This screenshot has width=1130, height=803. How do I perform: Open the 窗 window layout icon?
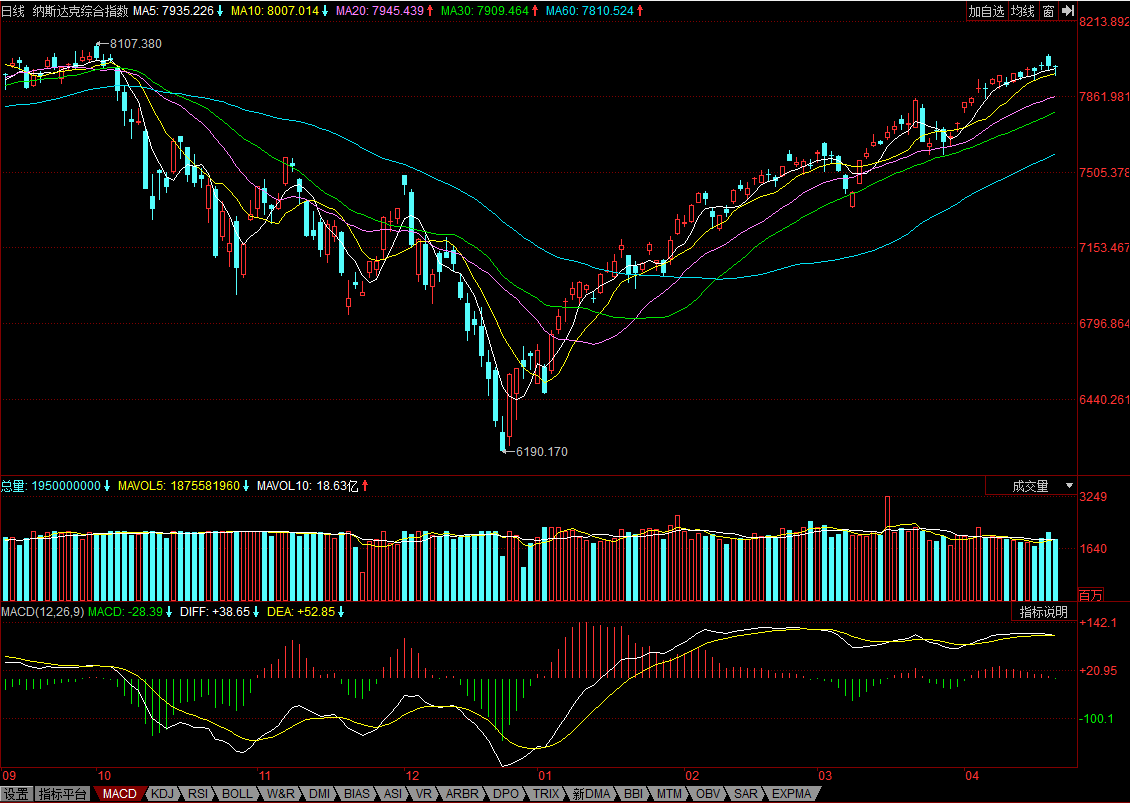click(x=1049, y=11)
